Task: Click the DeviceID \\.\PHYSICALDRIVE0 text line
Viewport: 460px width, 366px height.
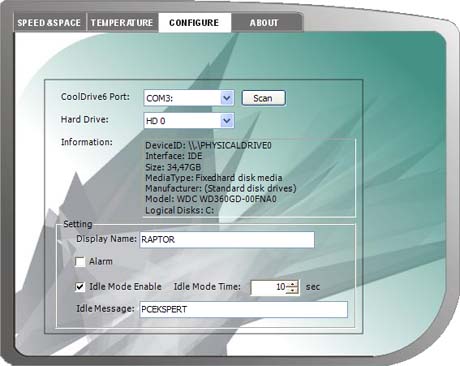Action: (208, 145)
